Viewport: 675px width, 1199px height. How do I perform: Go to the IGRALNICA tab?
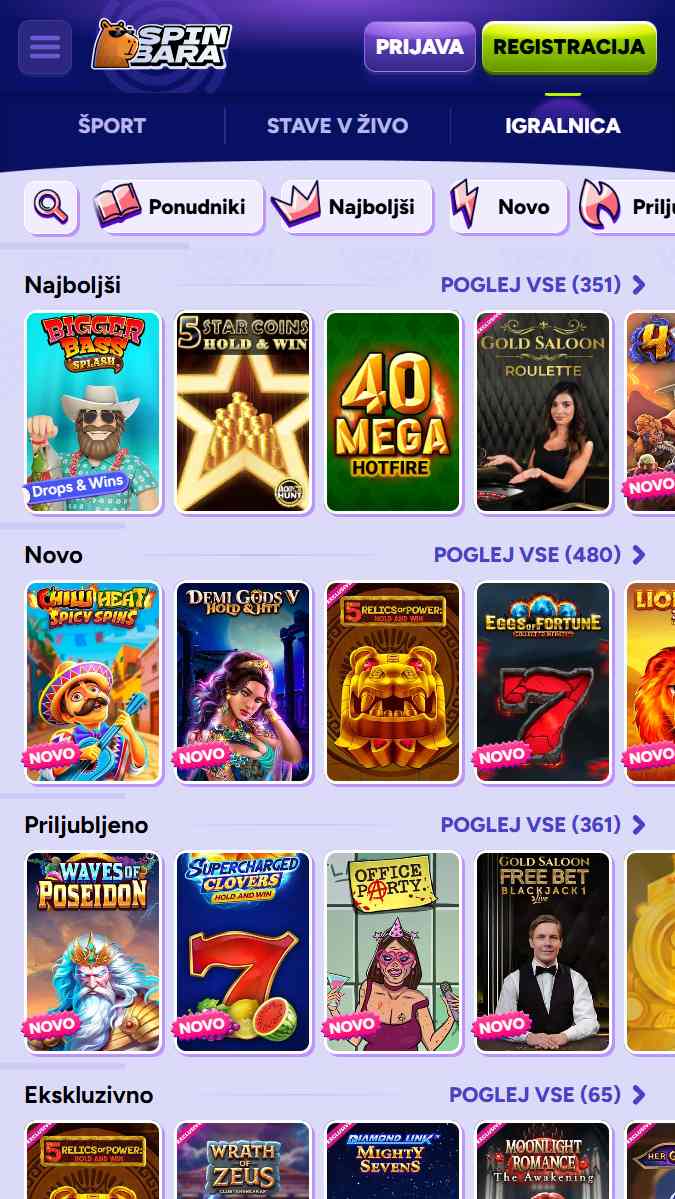click(x=563, y=125)
